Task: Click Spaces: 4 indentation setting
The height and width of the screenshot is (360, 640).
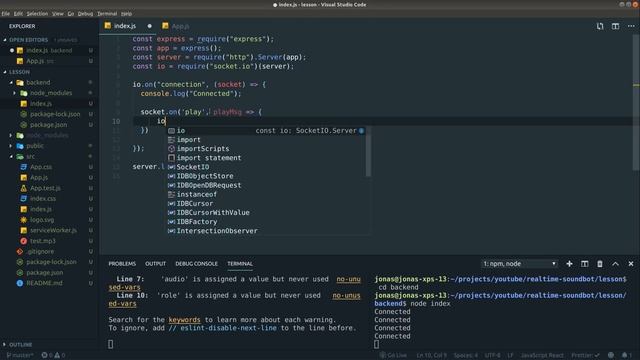Action: tap(465, 355)
